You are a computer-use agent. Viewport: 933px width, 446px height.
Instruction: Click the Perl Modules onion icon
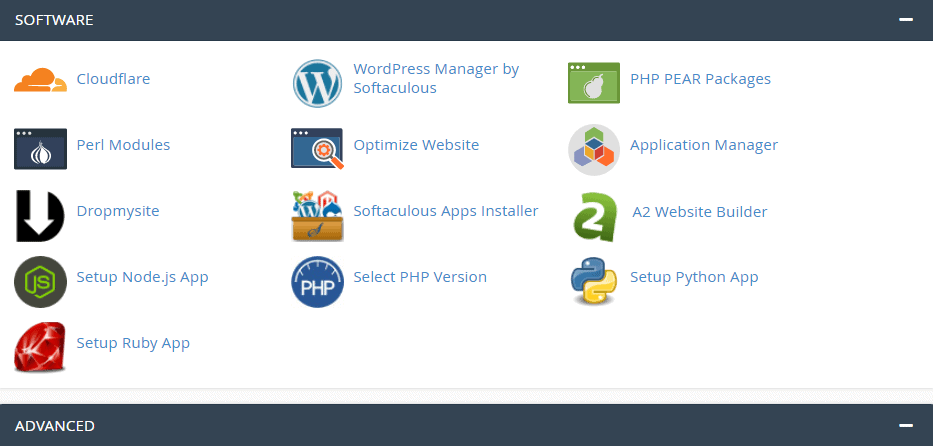pyautogui.click(x=40, y=149)
